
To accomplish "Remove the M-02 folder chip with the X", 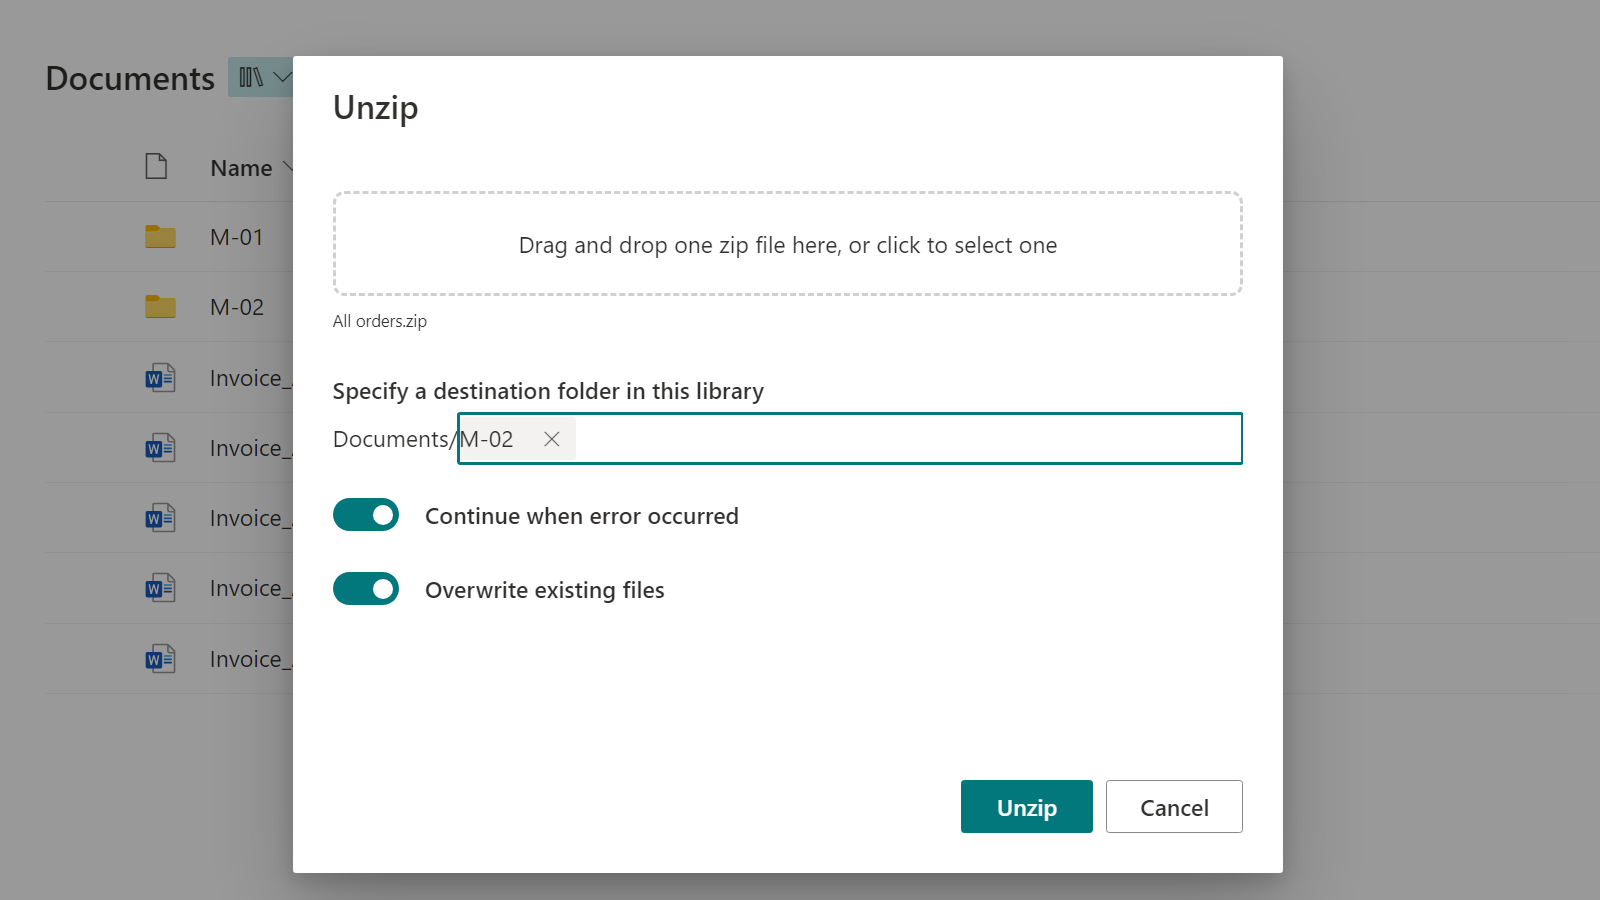I will pos(551,438).
